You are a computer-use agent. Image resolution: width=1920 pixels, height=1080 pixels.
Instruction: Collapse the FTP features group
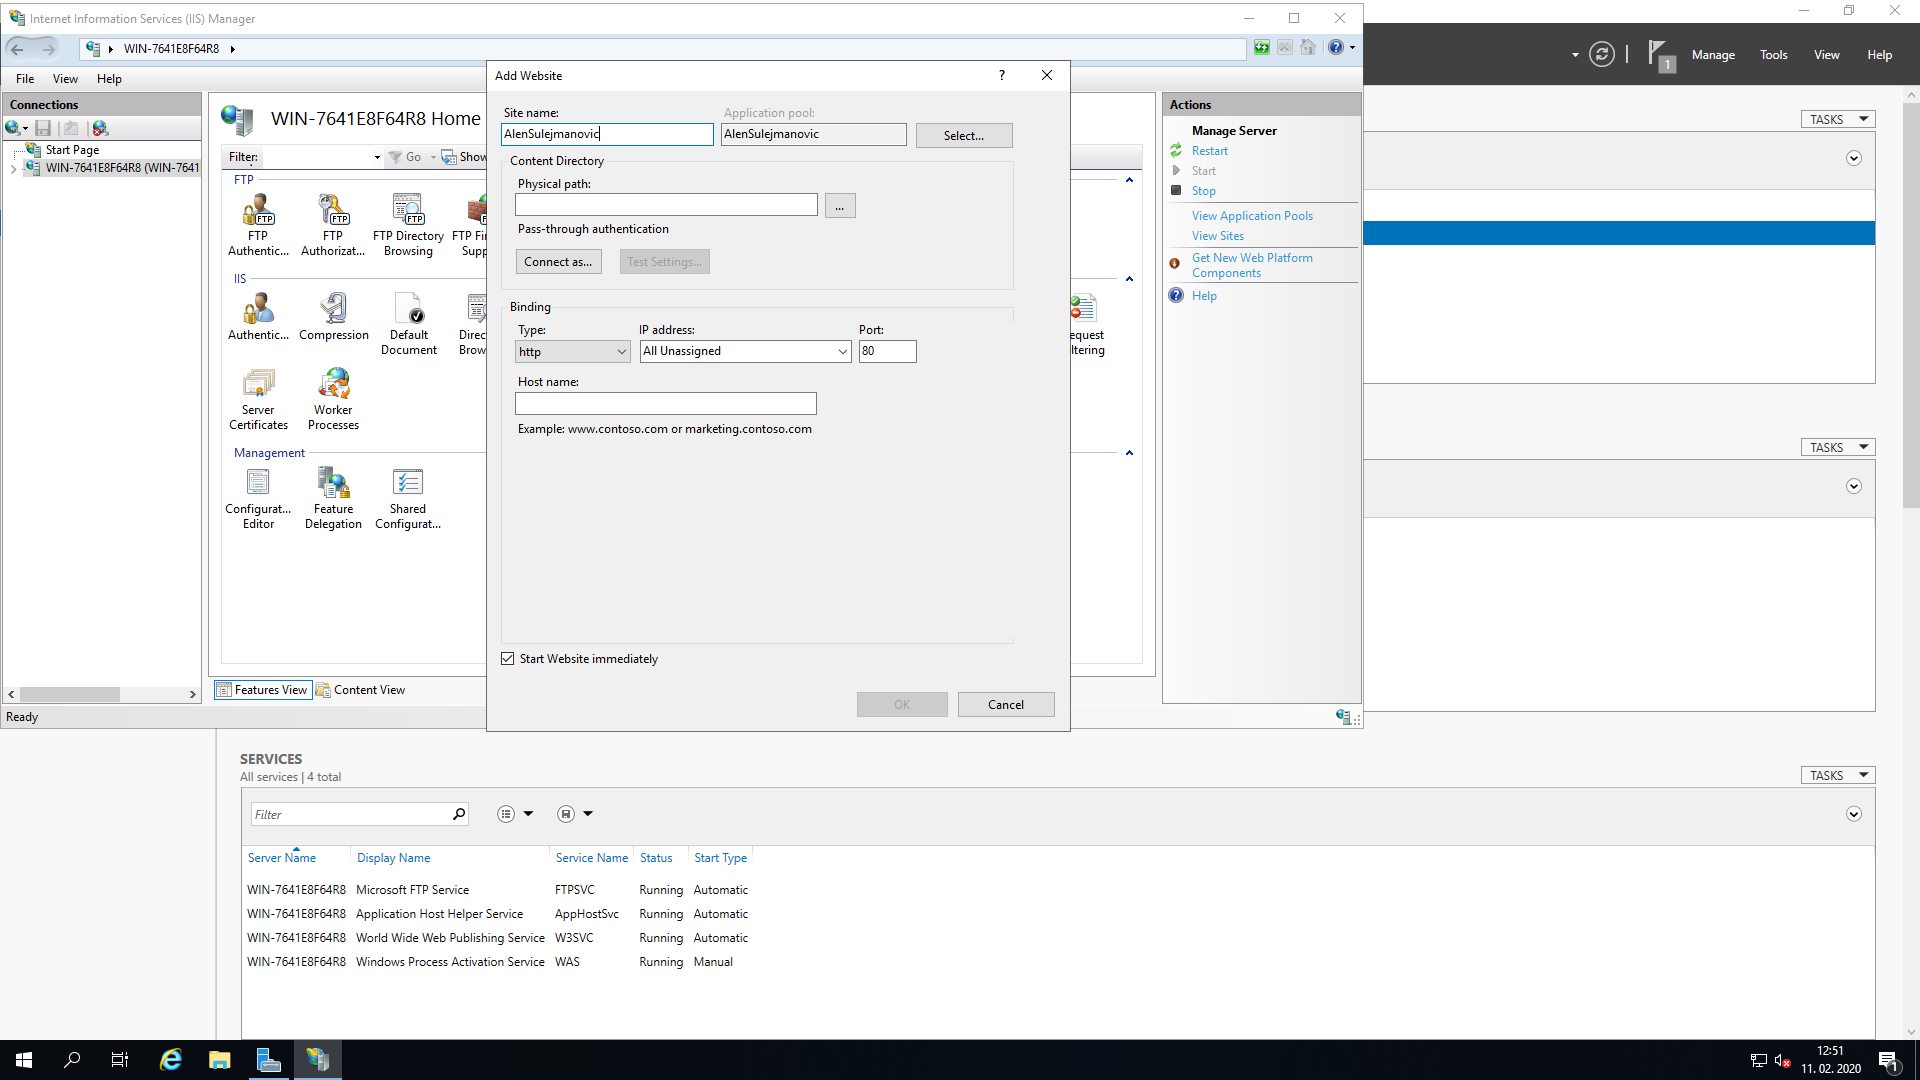point(1129,180)
